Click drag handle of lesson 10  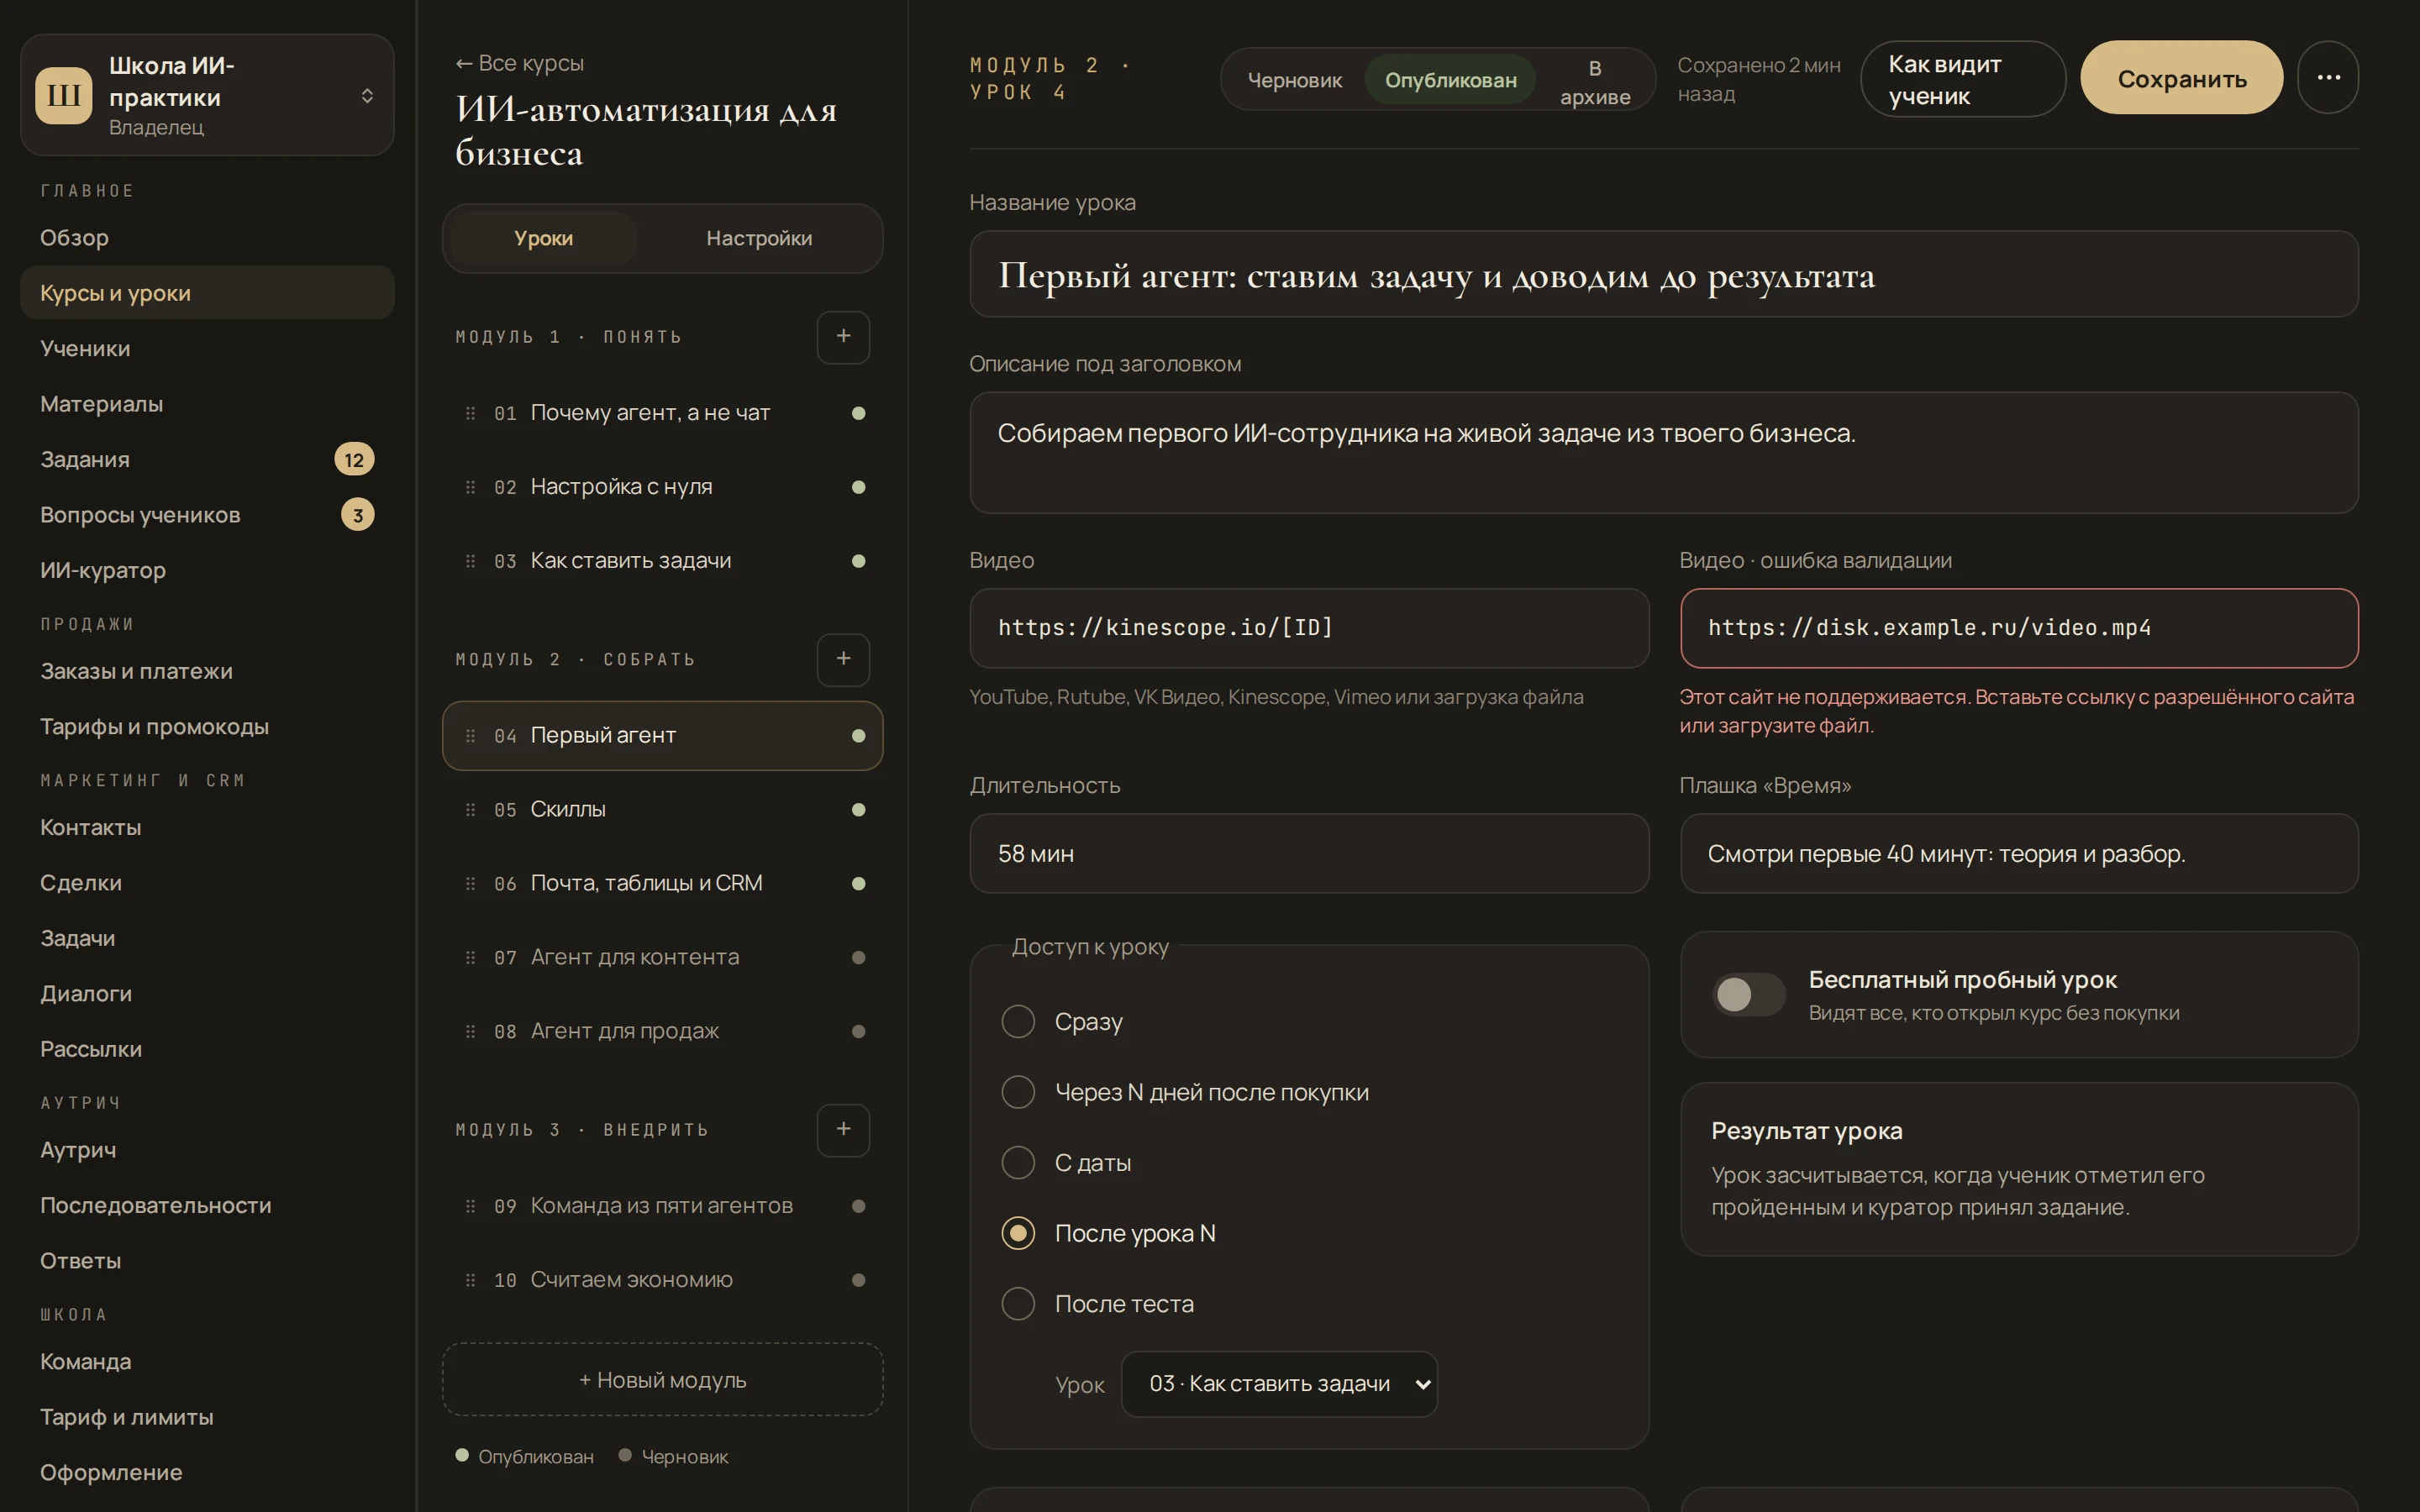(470, 1280)
